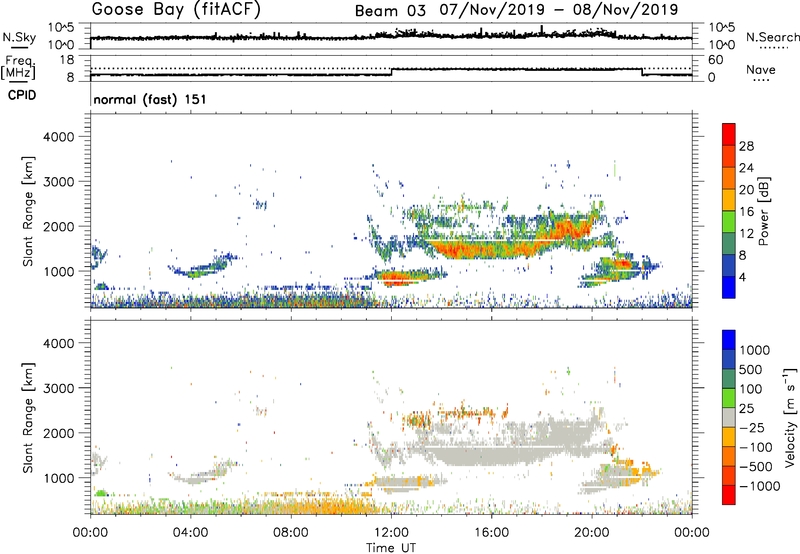The image size is (800, 554).
Task: Click the N.Search legend label
Action: [x=773, y=37]
